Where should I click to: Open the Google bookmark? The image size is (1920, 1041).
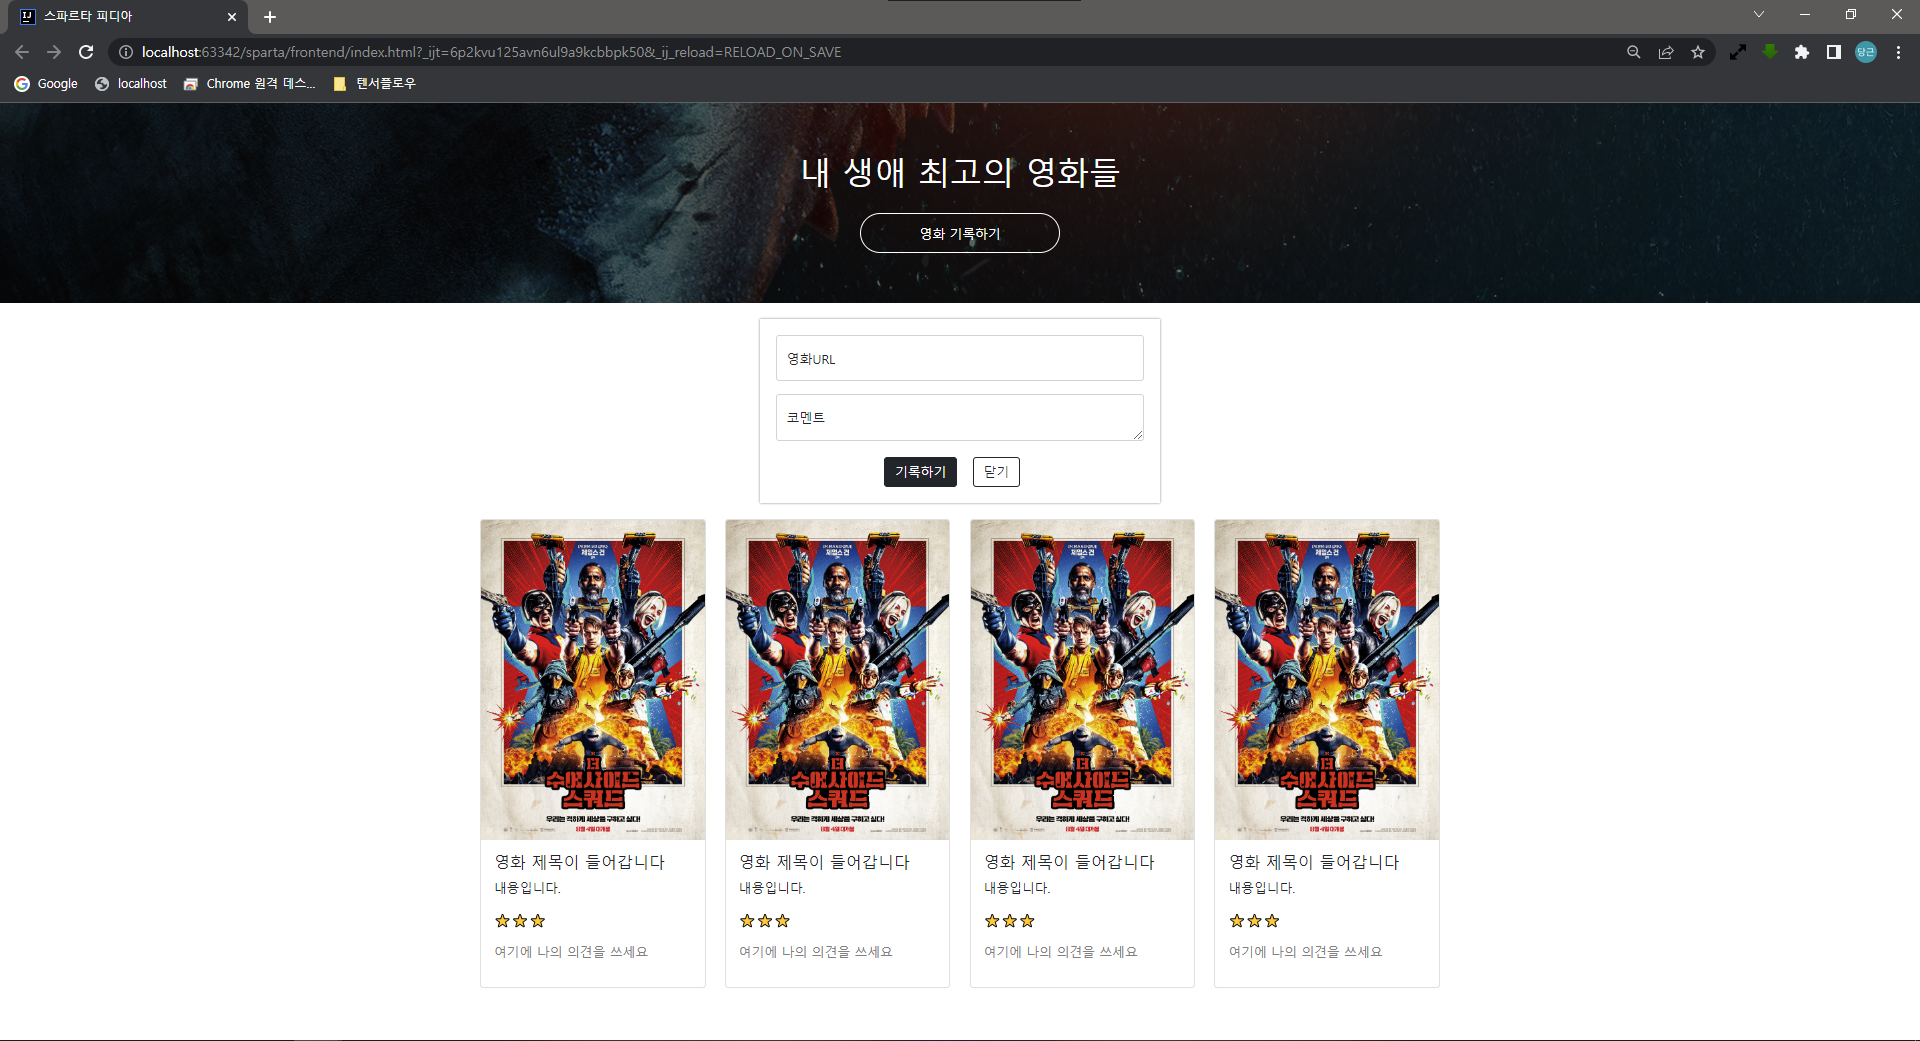46,84
